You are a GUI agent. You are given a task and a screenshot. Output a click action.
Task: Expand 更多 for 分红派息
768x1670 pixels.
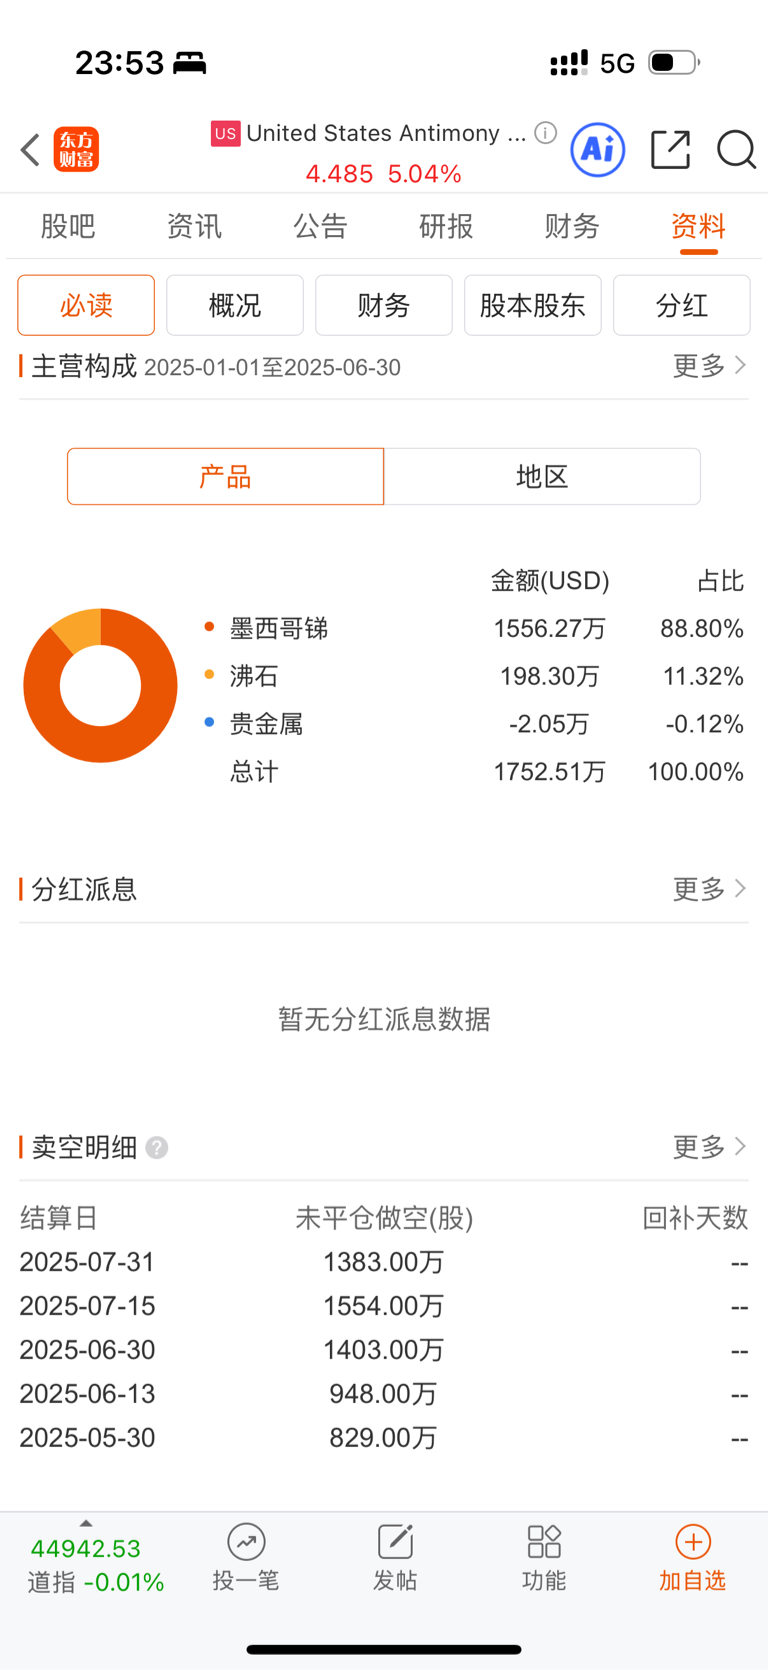(709, 889)
